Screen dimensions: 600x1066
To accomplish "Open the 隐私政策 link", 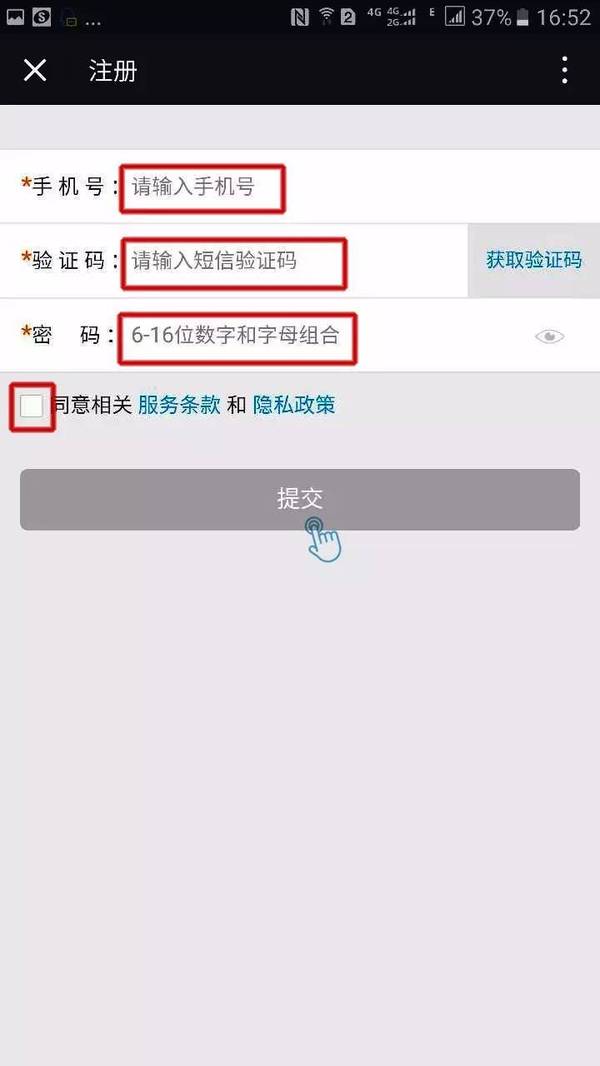I will [294, 405].
